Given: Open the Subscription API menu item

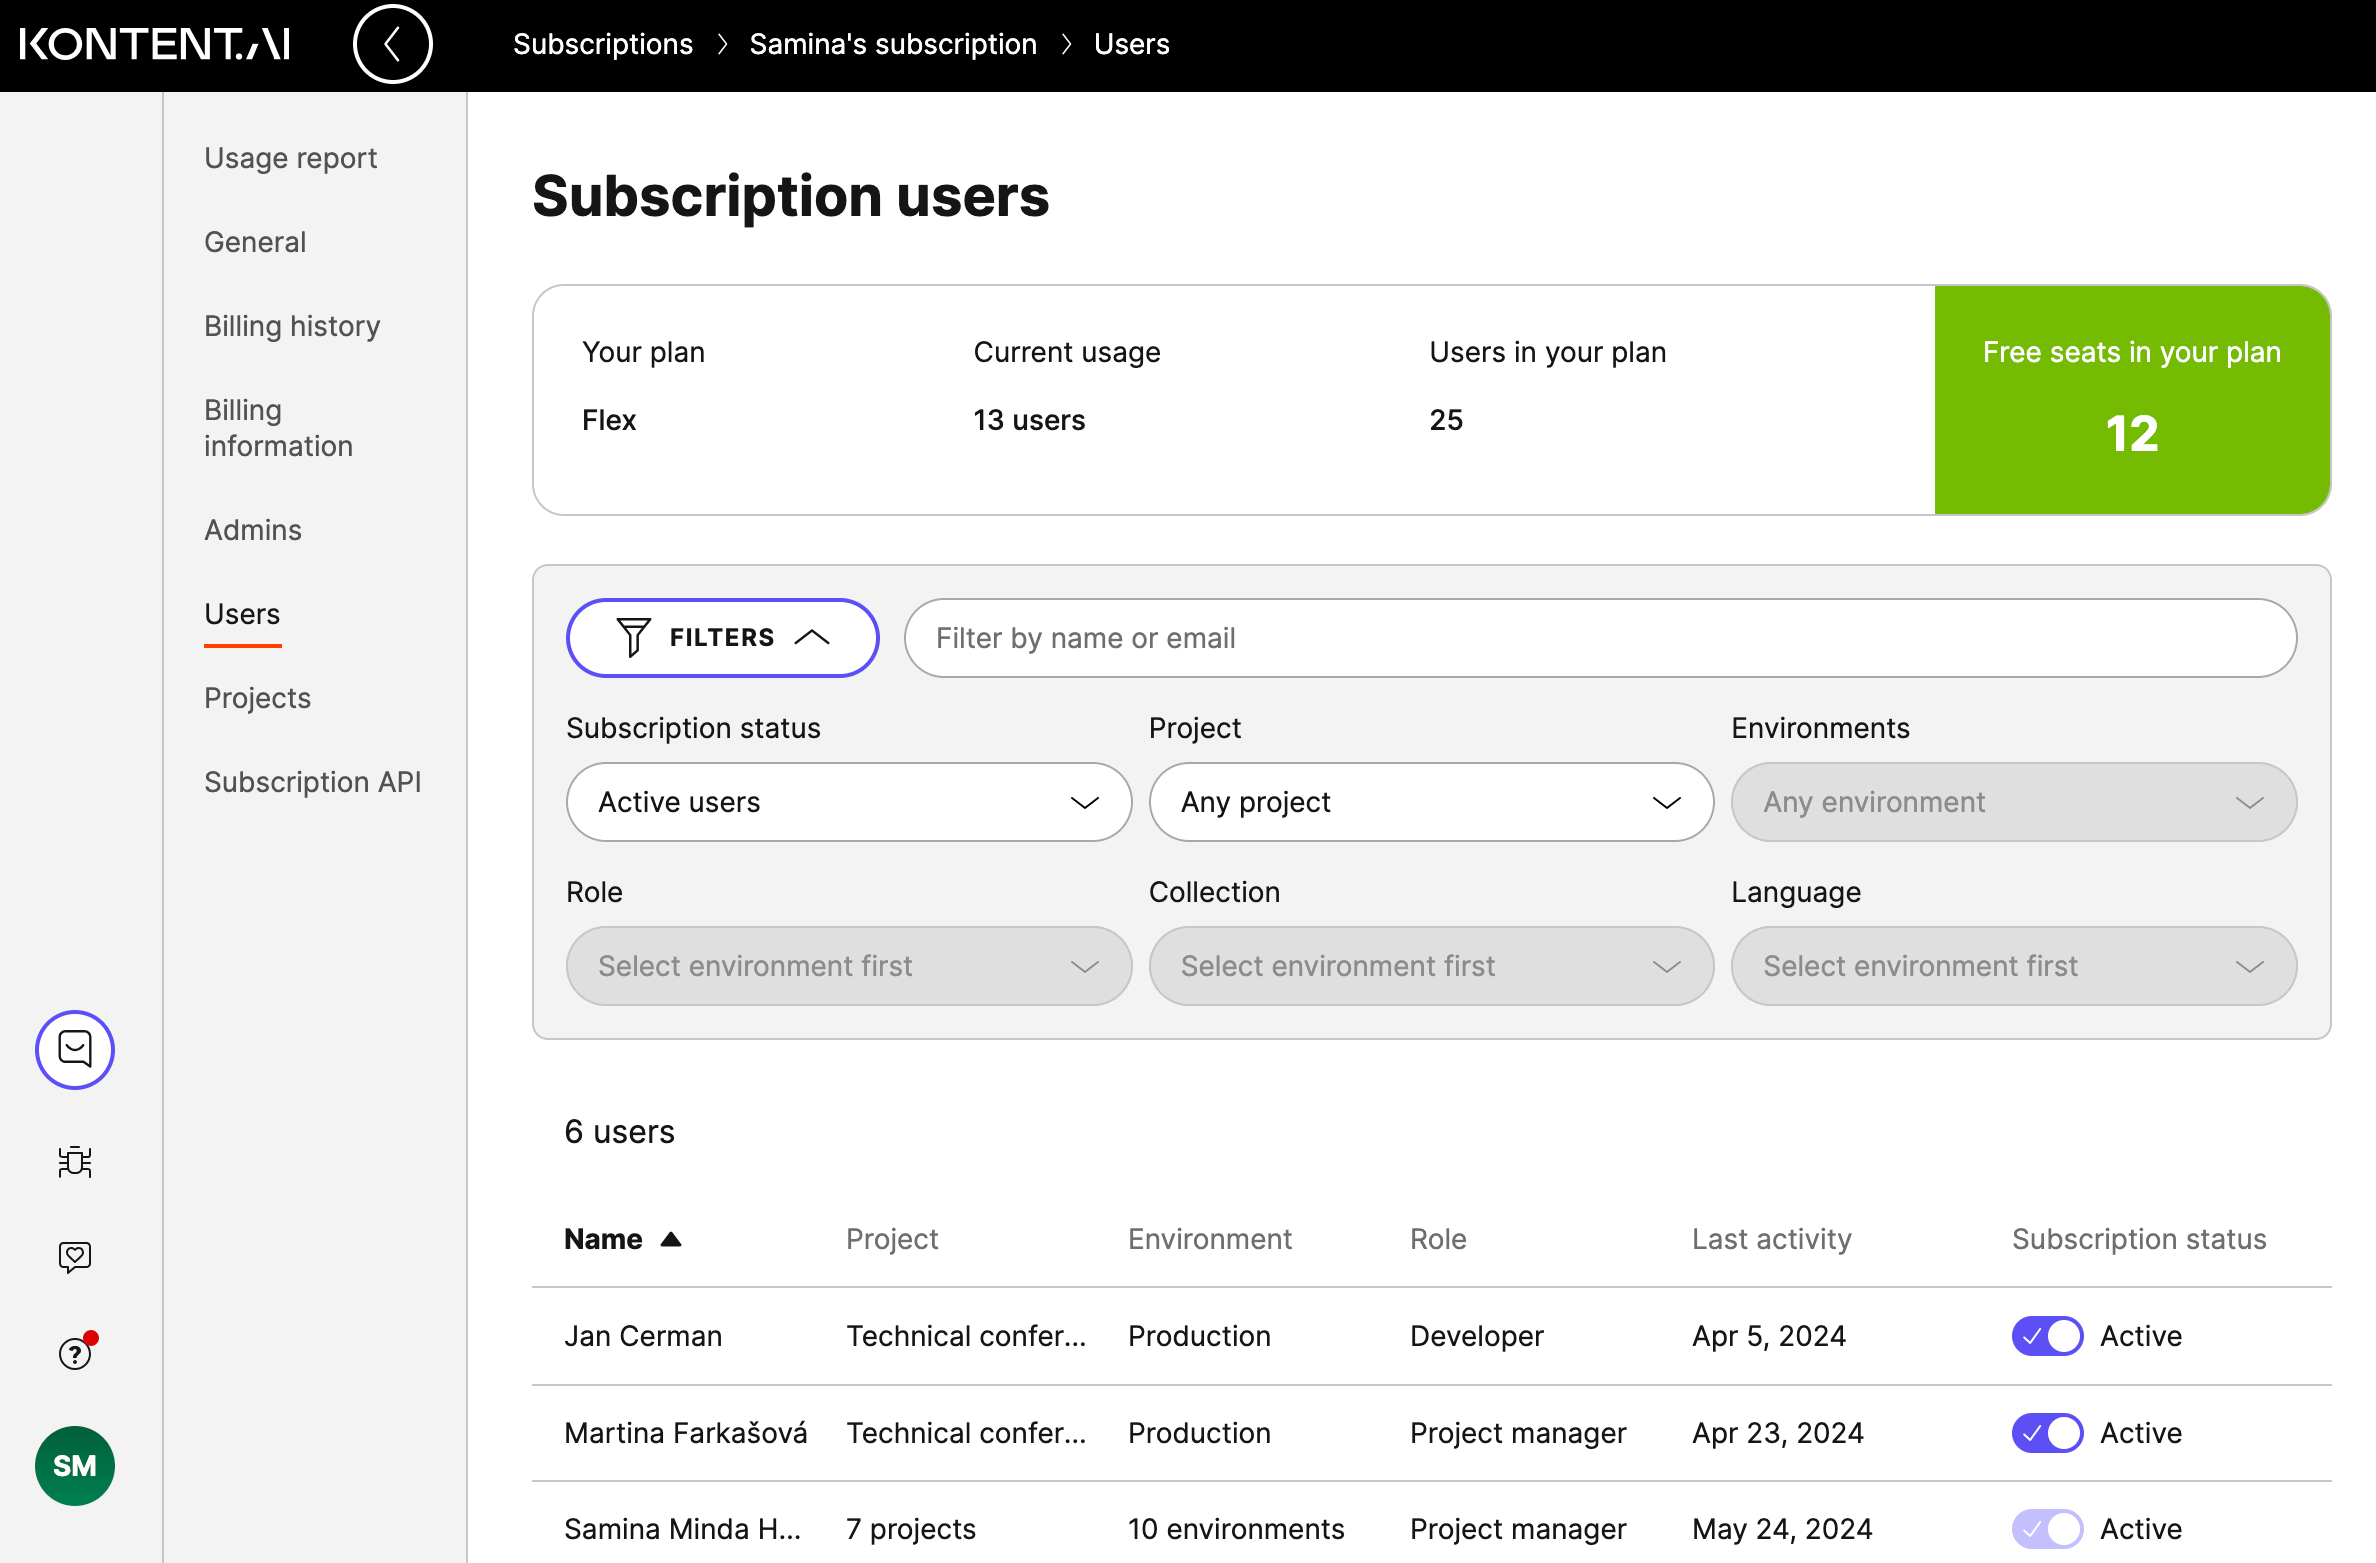Looking at the screenshot, I should click(312, 782).
